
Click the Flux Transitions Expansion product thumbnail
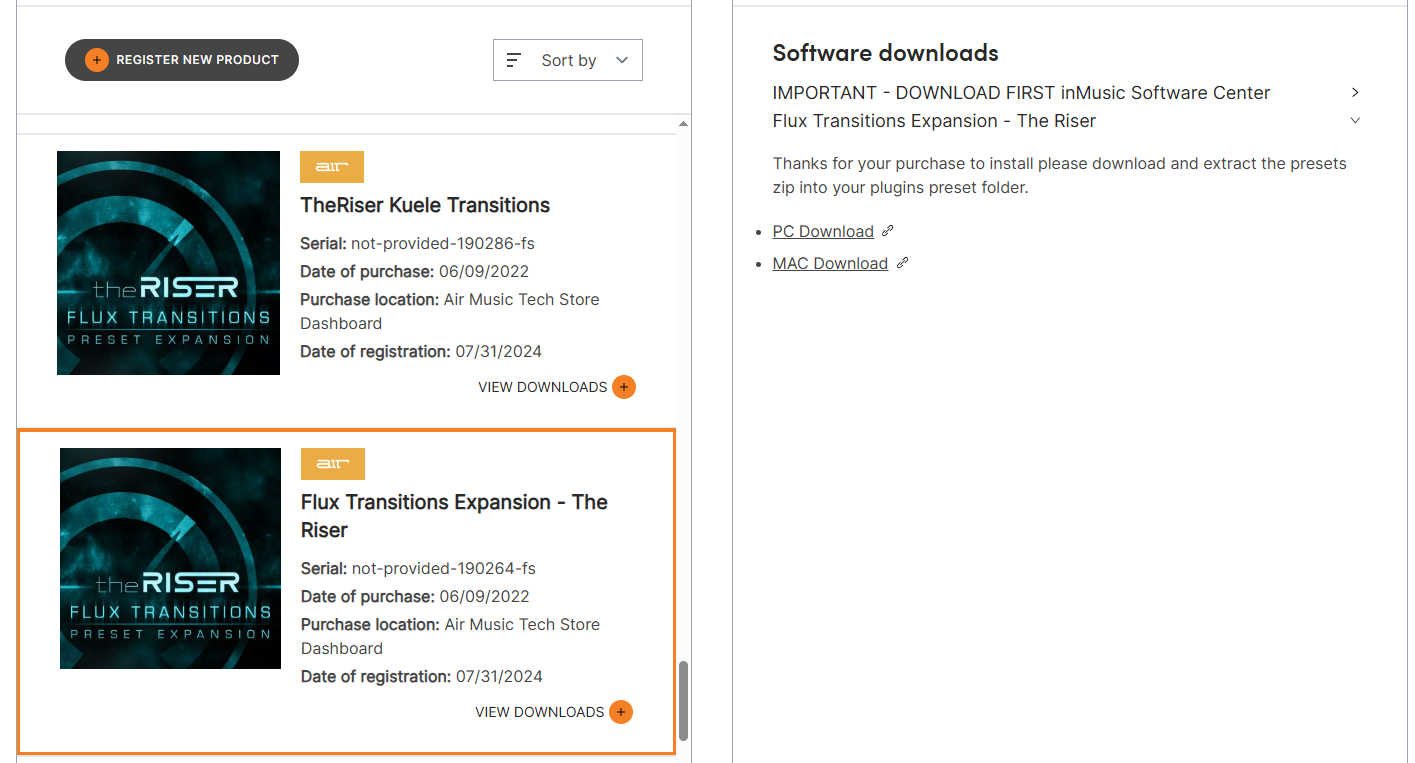click(x=170, y=558)
